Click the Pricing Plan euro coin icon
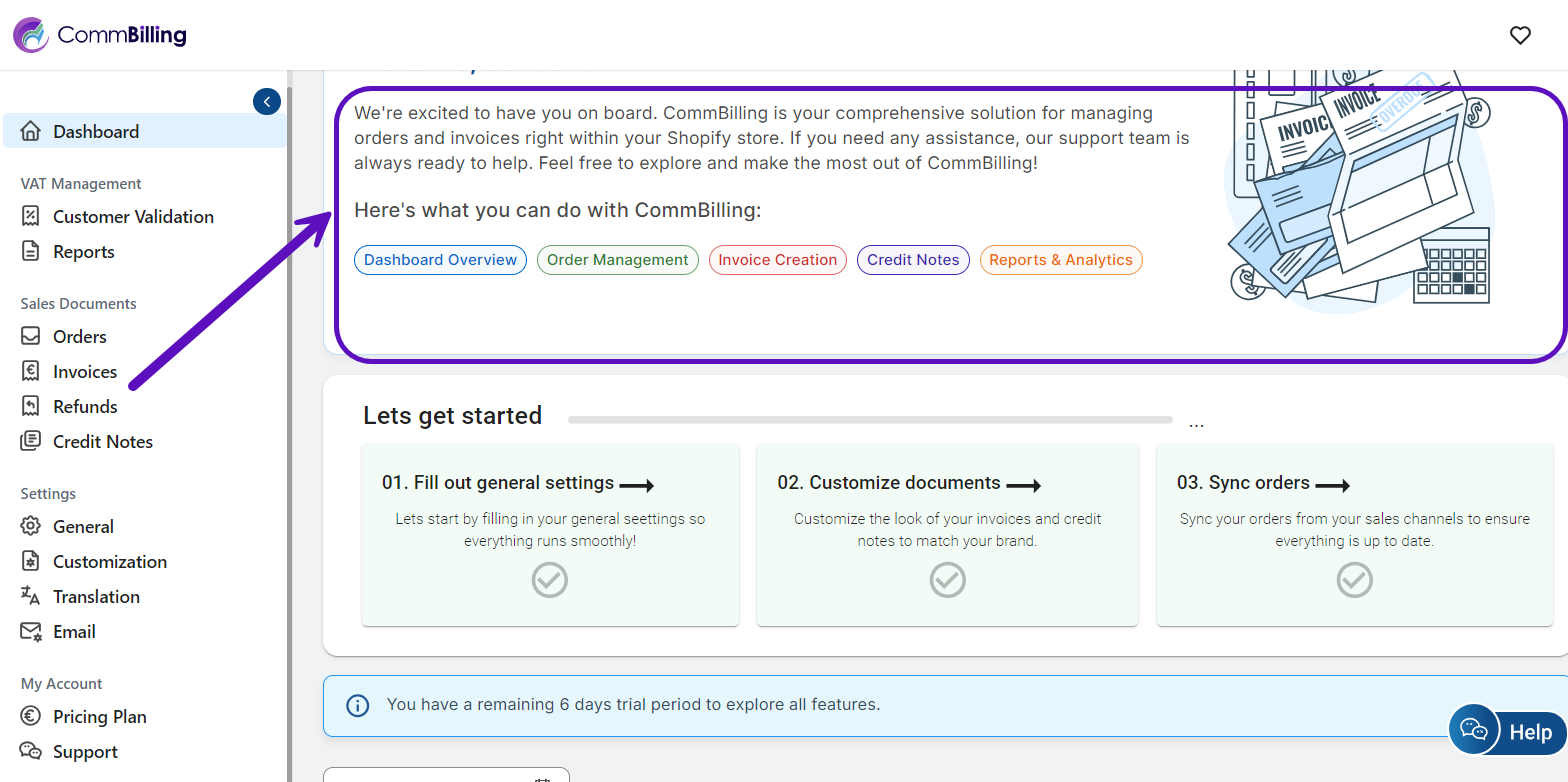Viewport: 1568px width, 782px height. point(31,716)
